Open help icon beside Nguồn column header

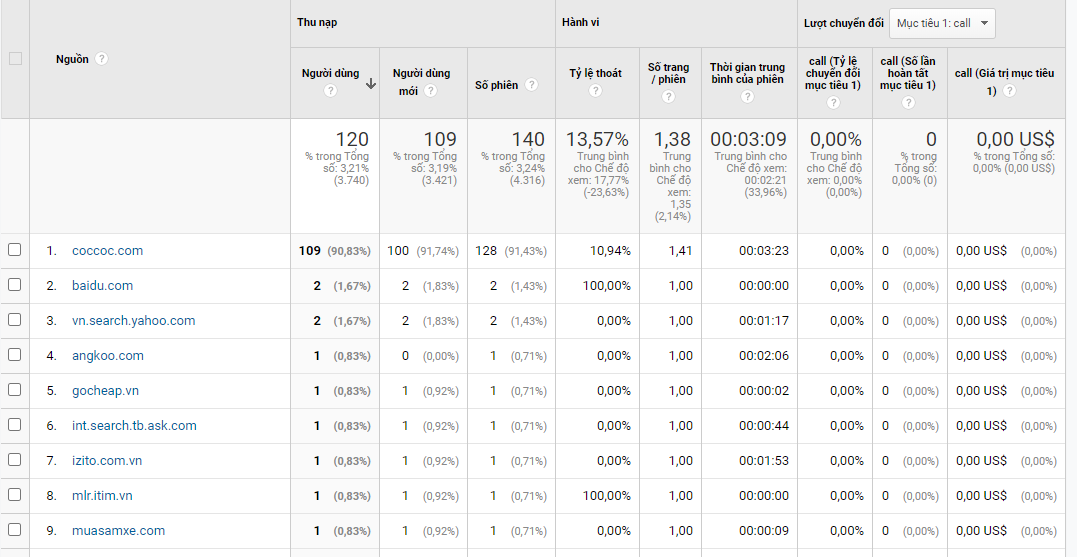click(102, 59)
